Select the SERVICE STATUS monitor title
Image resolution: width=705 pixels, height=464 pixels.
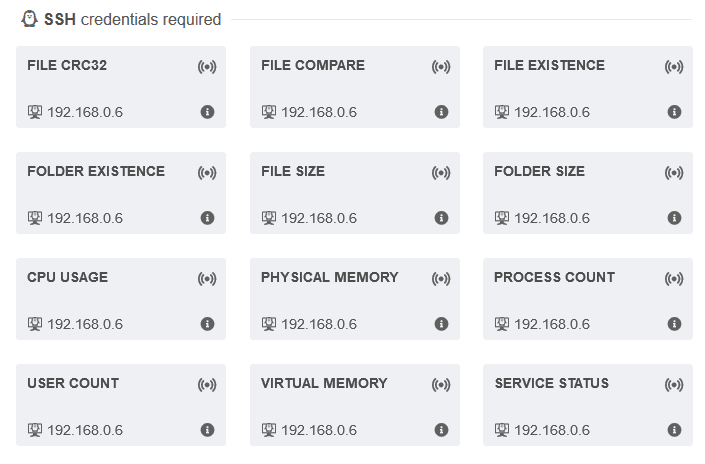[552, 383]
